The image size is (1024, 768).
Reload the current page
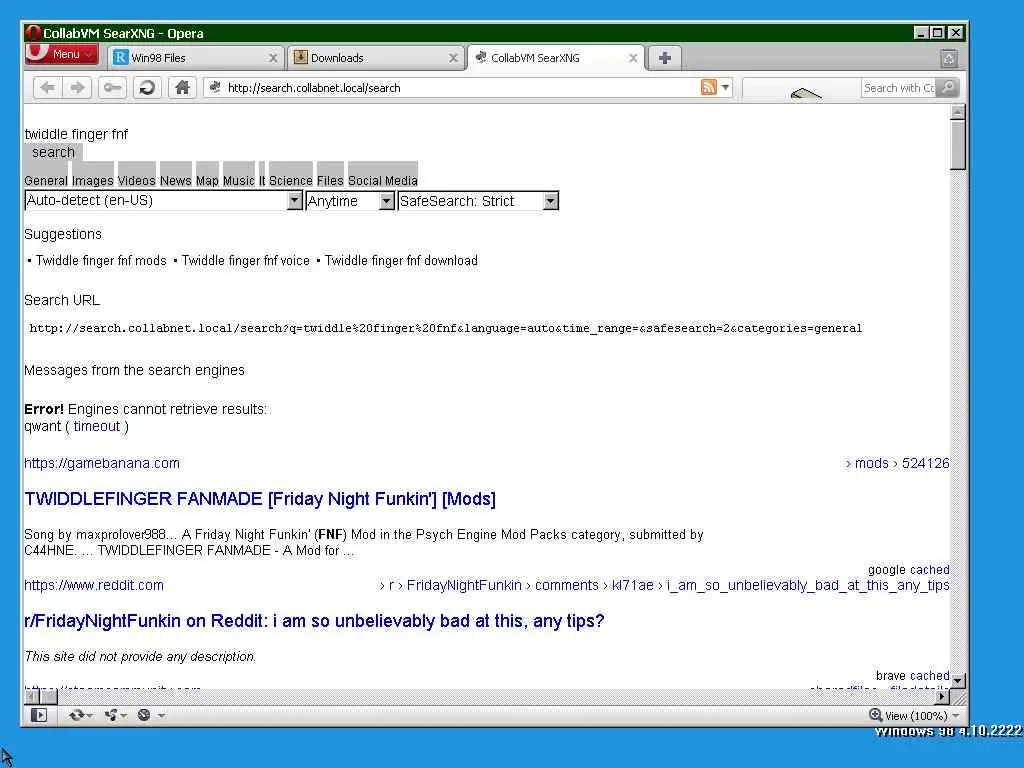[x=148, y=88]
